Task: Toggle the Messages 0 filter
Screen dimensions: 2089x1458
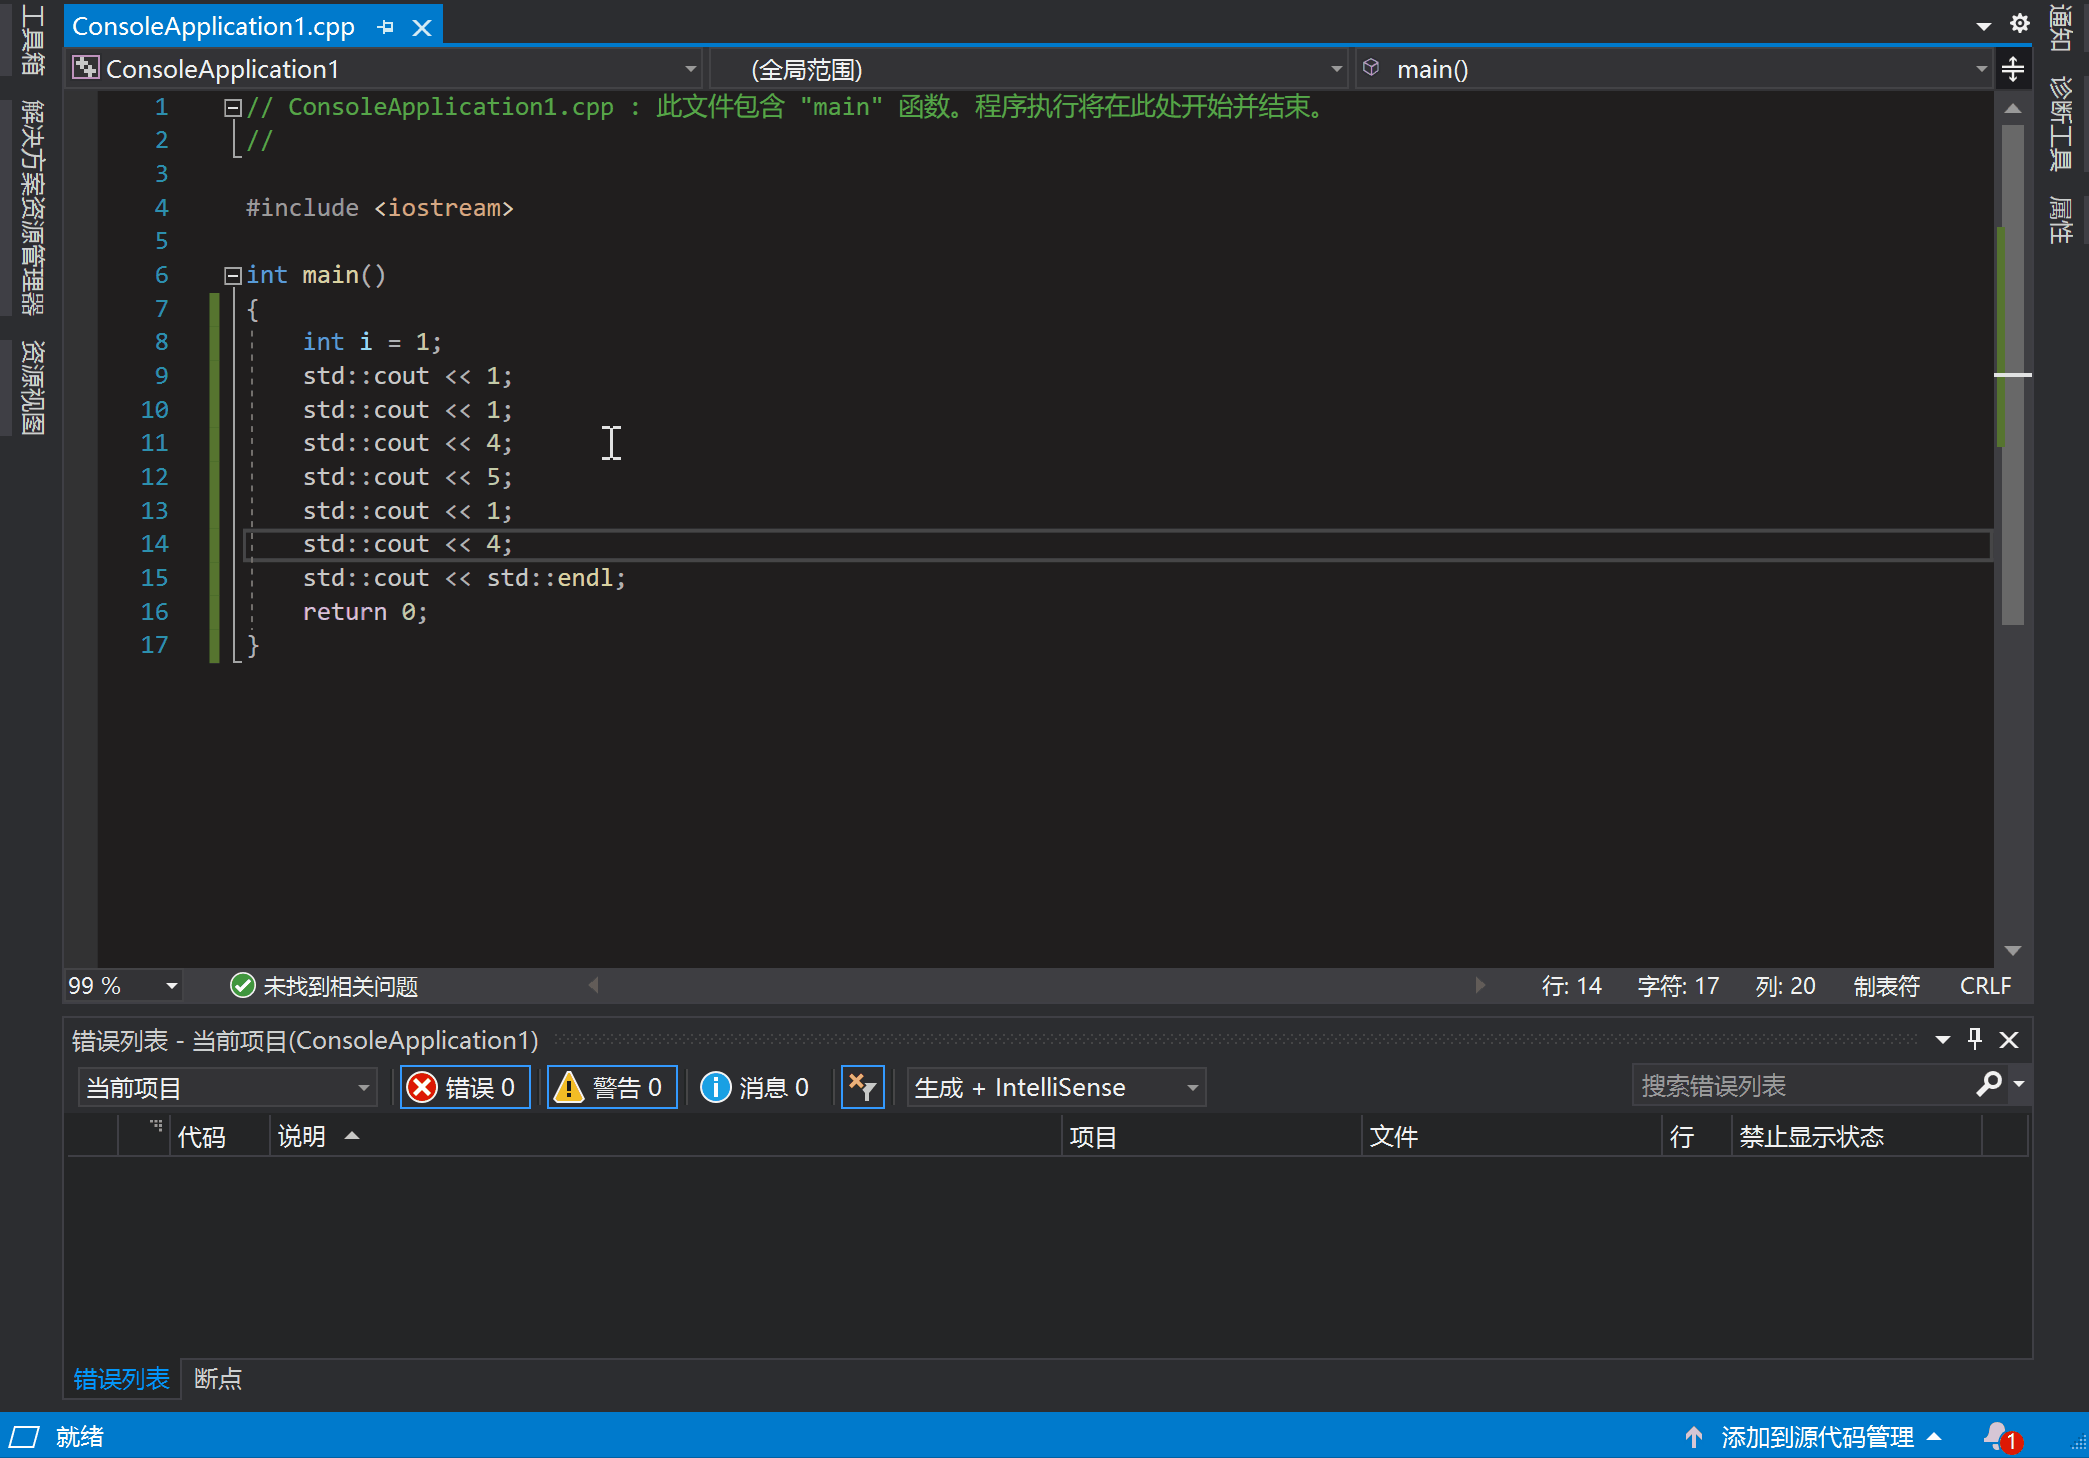Action: (x=755, y=1087)
